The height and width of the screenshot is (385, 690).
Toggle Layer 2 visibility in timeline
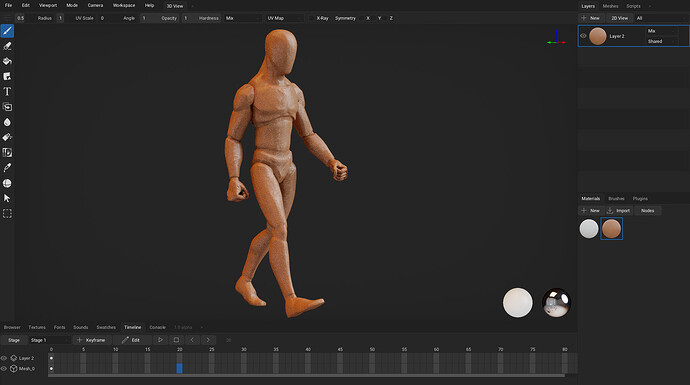coord(4,358)
